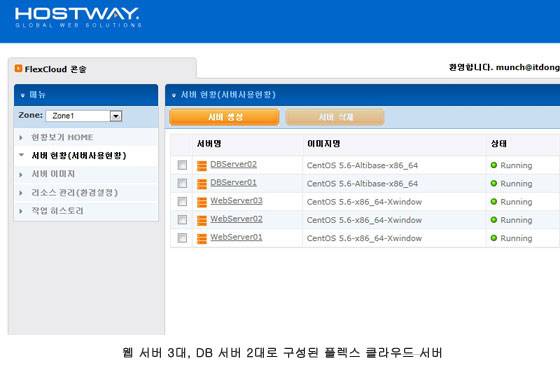Click the Hostway logo
This screenshot has width=560, height=365.
click(x=78, y=18)
